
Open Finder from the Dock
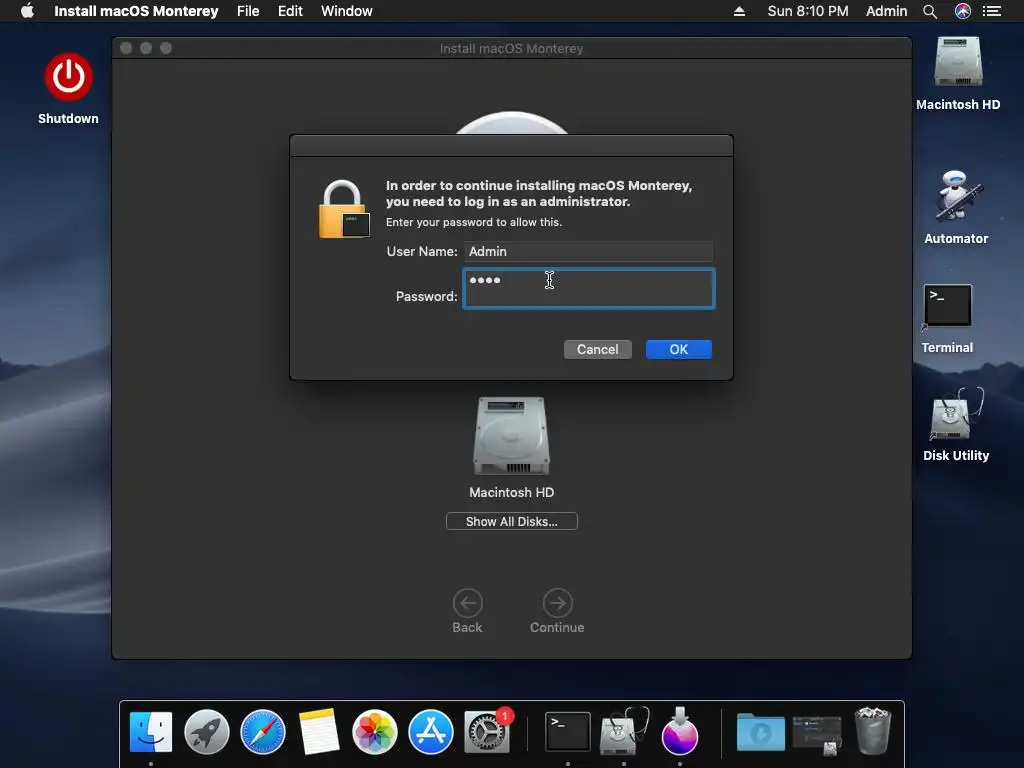pyautogui.click(x=151, y=732)
